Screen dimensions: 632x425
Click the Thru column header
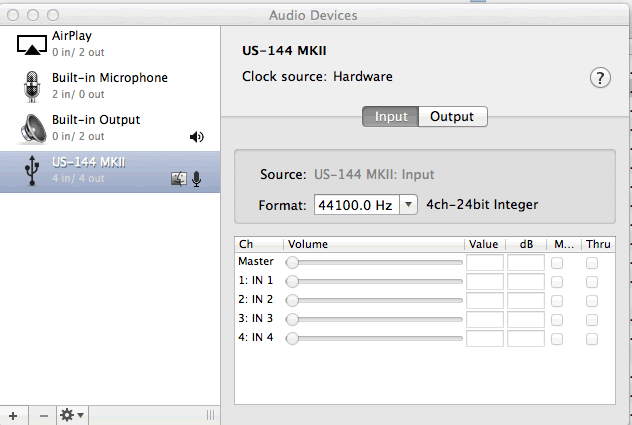(598, 244)
